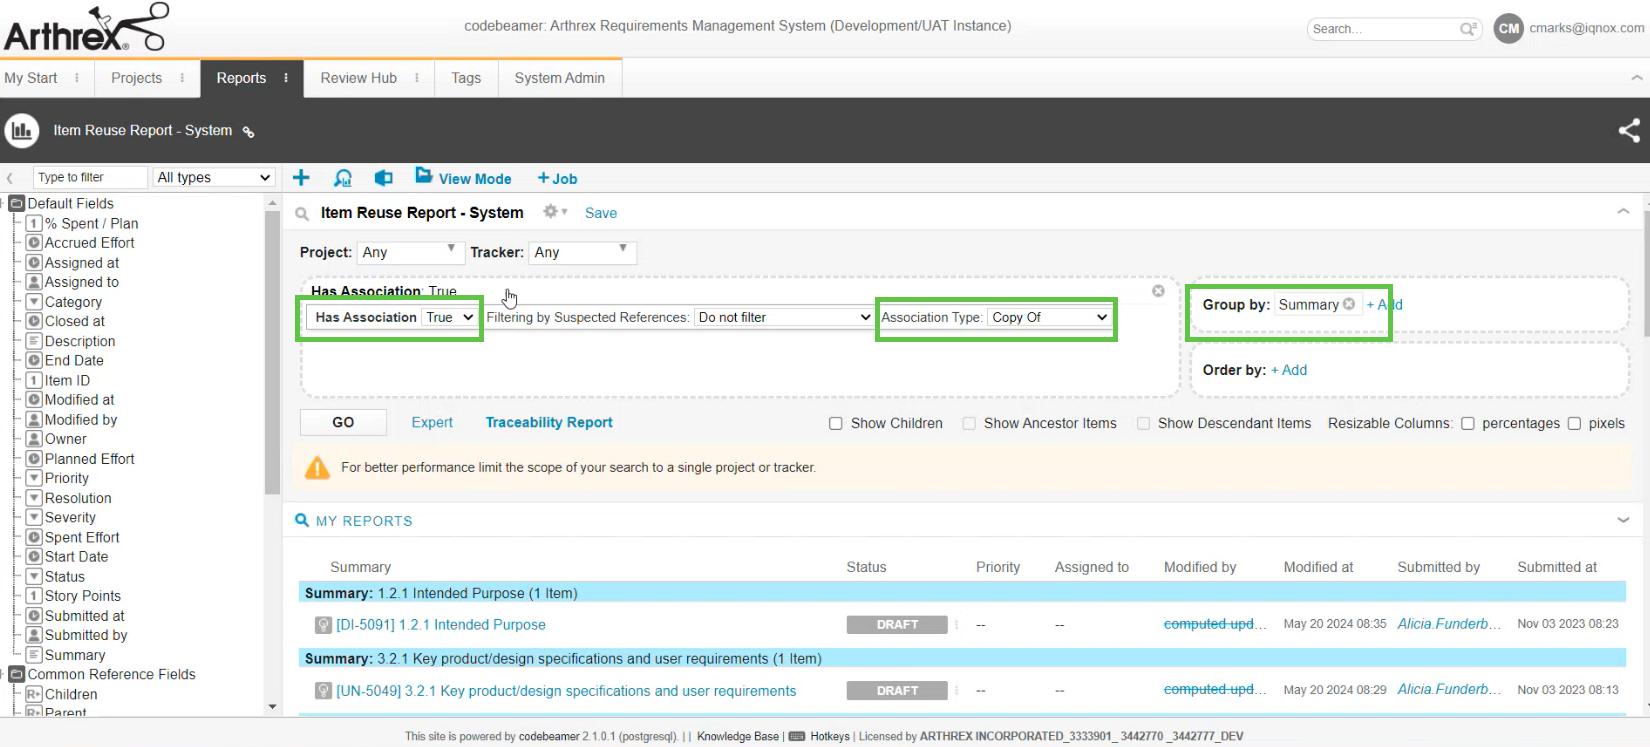Tick the percentages checkbox for Resizable Columns
Viewport: 1650px width, 747px height.
(1468, 424)
